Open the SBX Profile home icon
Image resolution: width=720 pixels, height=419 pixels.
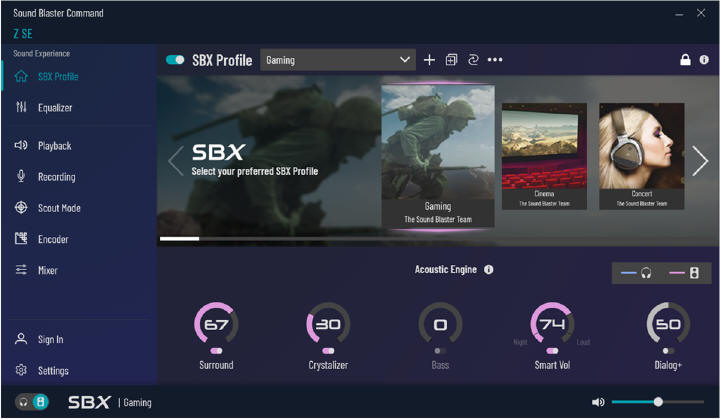pos(21,76)
